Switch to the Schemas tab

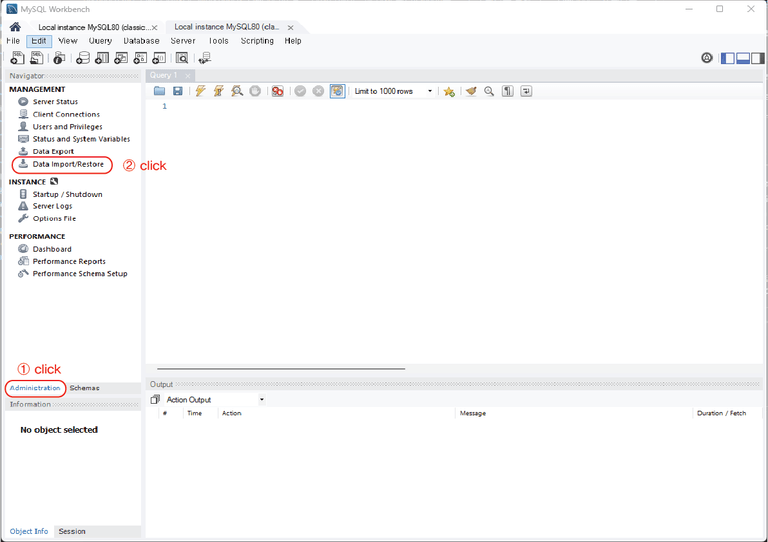point(84,388)
